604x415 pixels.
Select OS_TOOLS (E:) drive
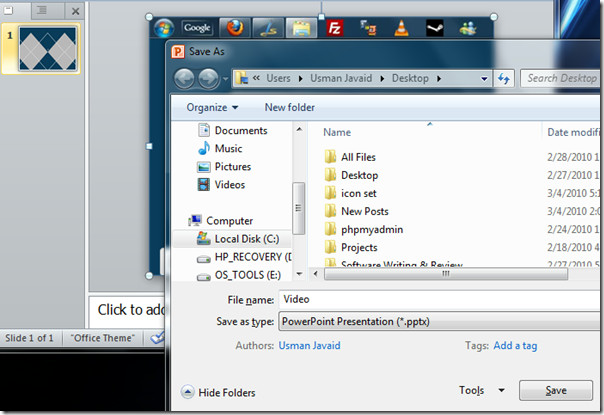pos(239,275)
